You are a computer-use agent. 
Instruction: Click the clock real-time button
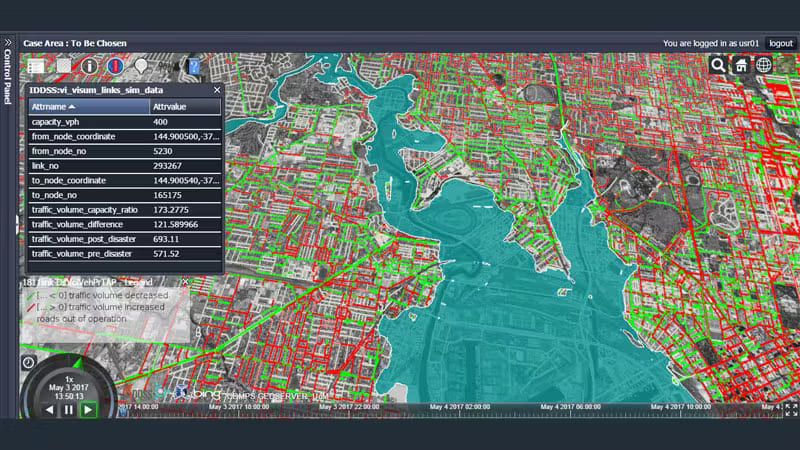point(28,362)
